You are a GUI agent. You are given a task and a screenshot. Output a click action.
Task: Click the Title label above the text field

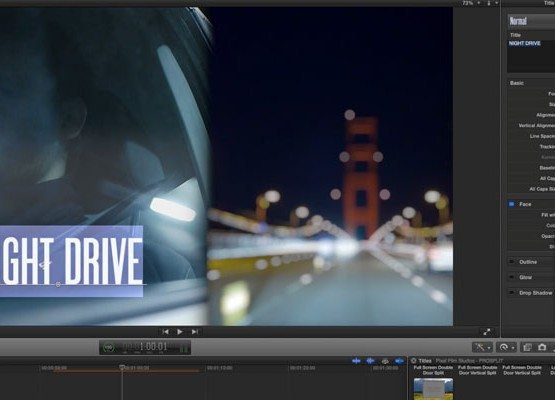(x=515, y=35)
